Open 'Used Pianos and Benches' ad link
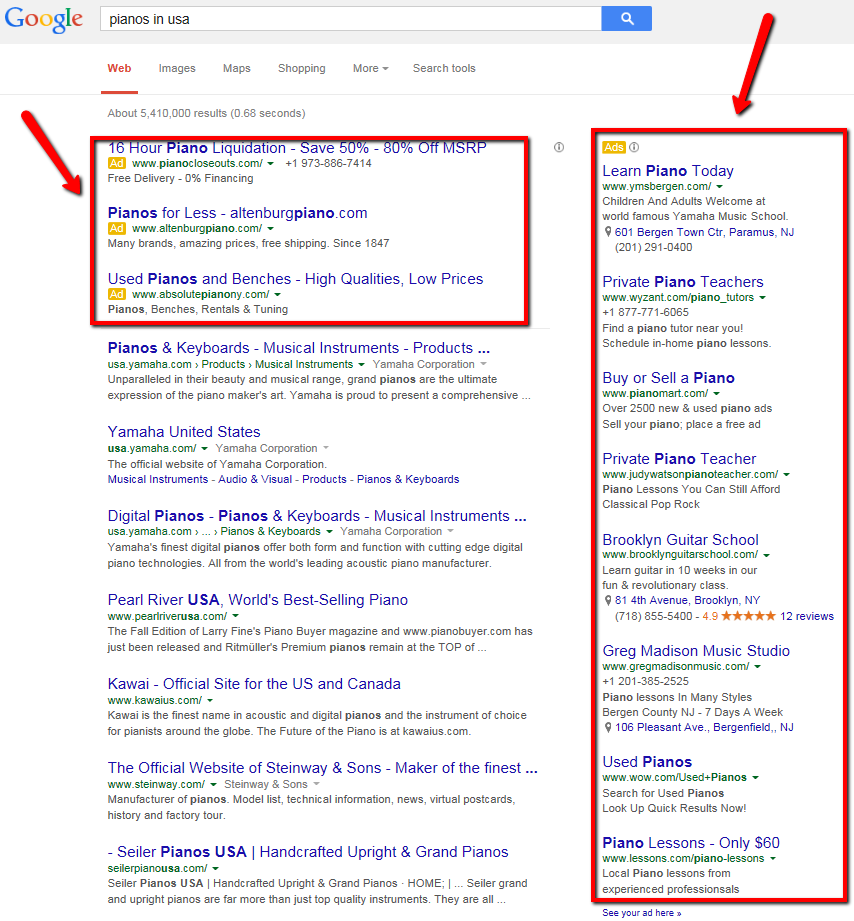This screenshot has height=921, width=854. 295,279
